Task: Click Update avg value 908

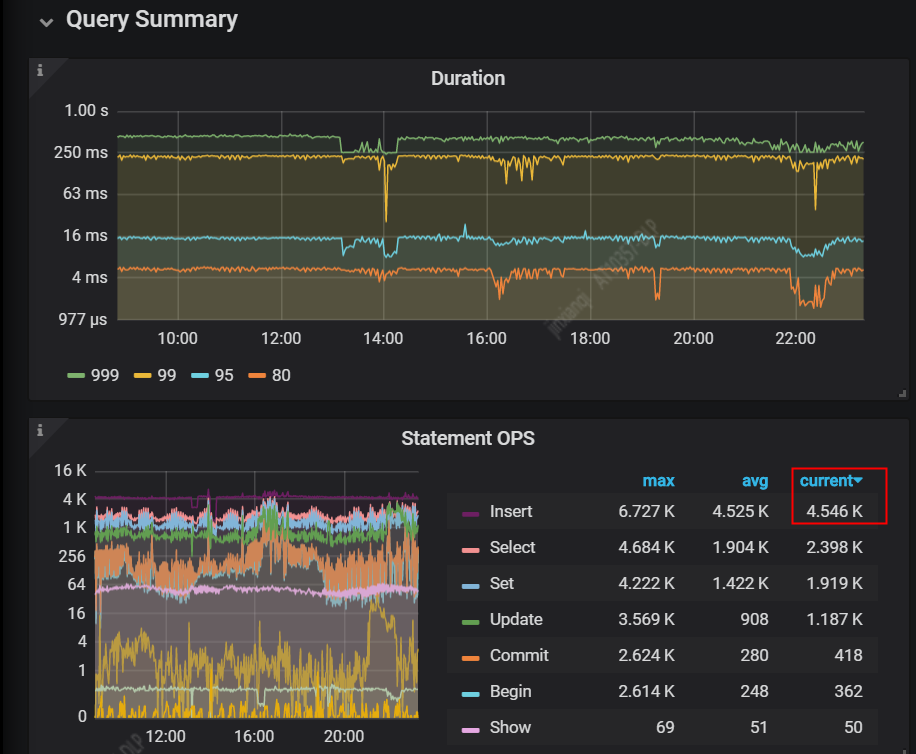Action: [754, 619]
